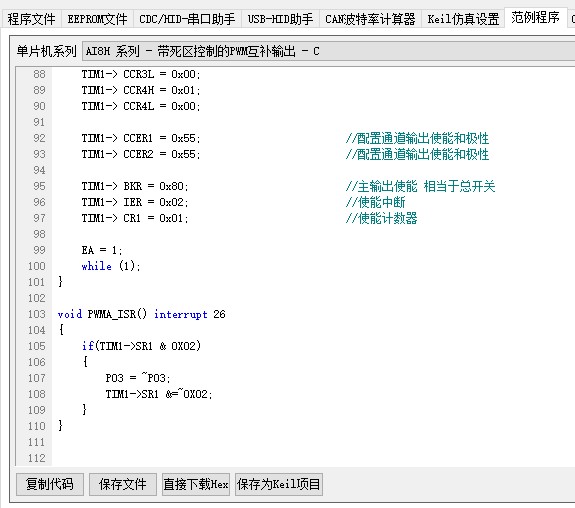This screenshot has width=575, height=508.
Task: Open the EEPROM文件 tab
Action: pyautogui.click(x=97, y=19)
